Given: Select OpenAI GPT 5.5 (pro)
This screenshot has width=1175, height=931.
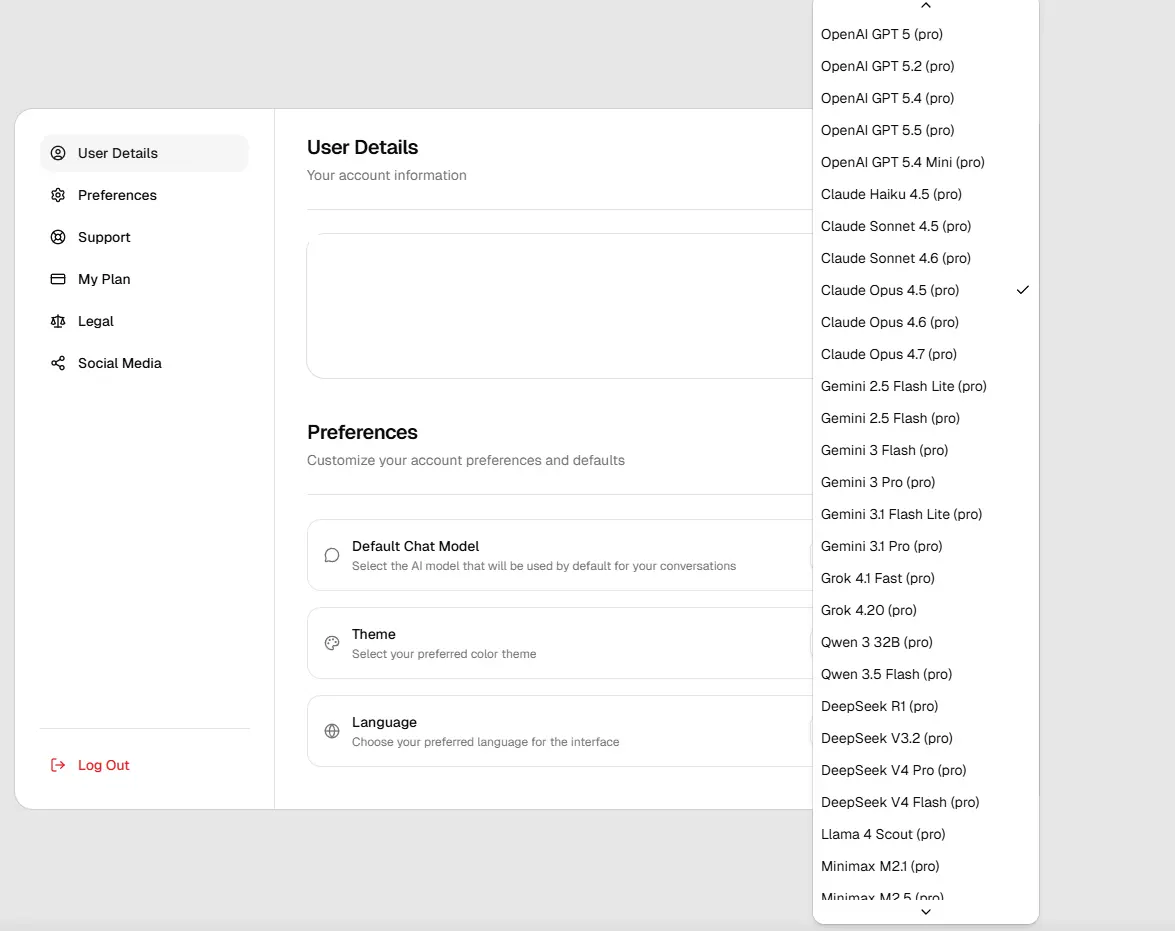Looking at the screenshot, I should point(925,130).
